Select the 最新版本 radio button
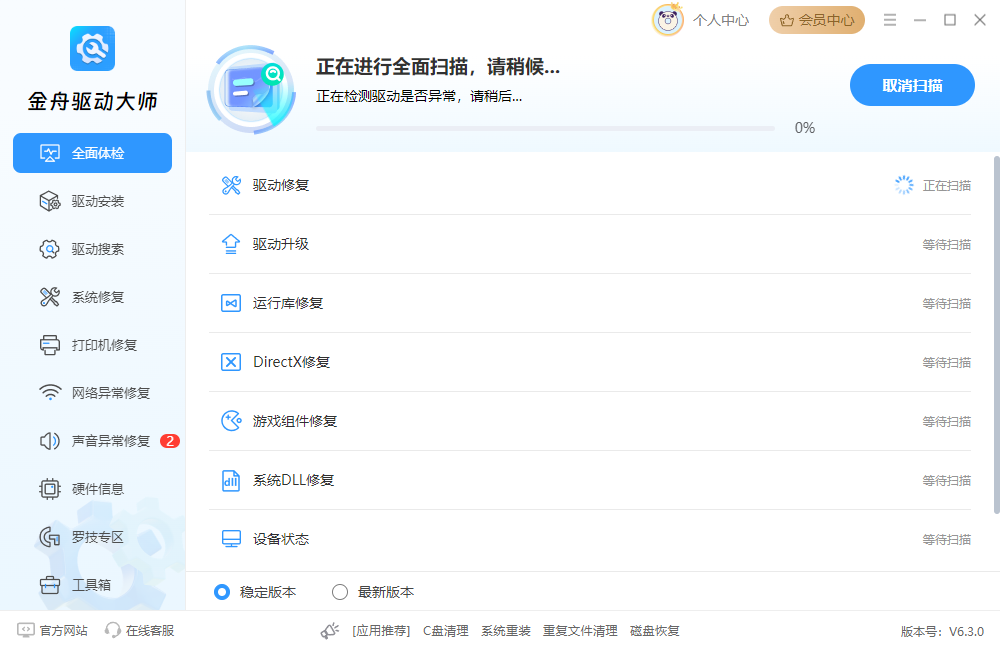Viewport: 1000px width, 650px height. coord(340,592)
